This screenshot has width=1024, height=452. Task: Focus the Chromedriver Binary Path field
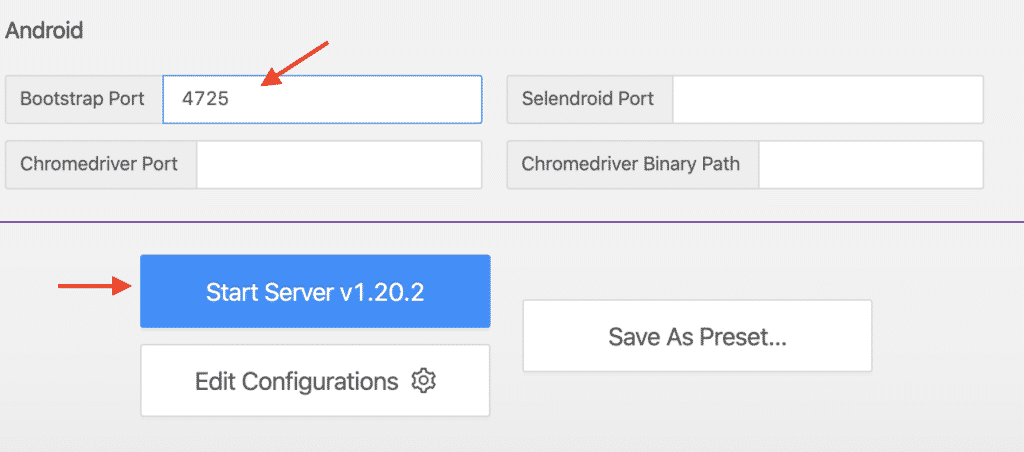(x=870, y=164)
